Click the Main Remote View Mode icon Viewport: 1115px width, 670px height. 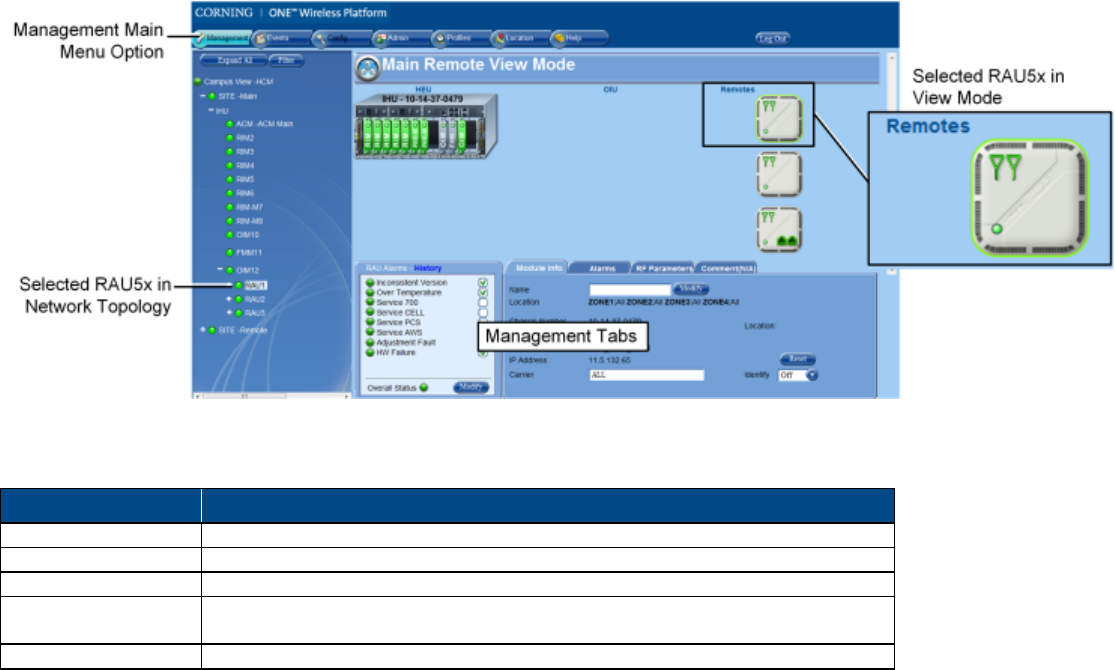[x=367, y=68]
